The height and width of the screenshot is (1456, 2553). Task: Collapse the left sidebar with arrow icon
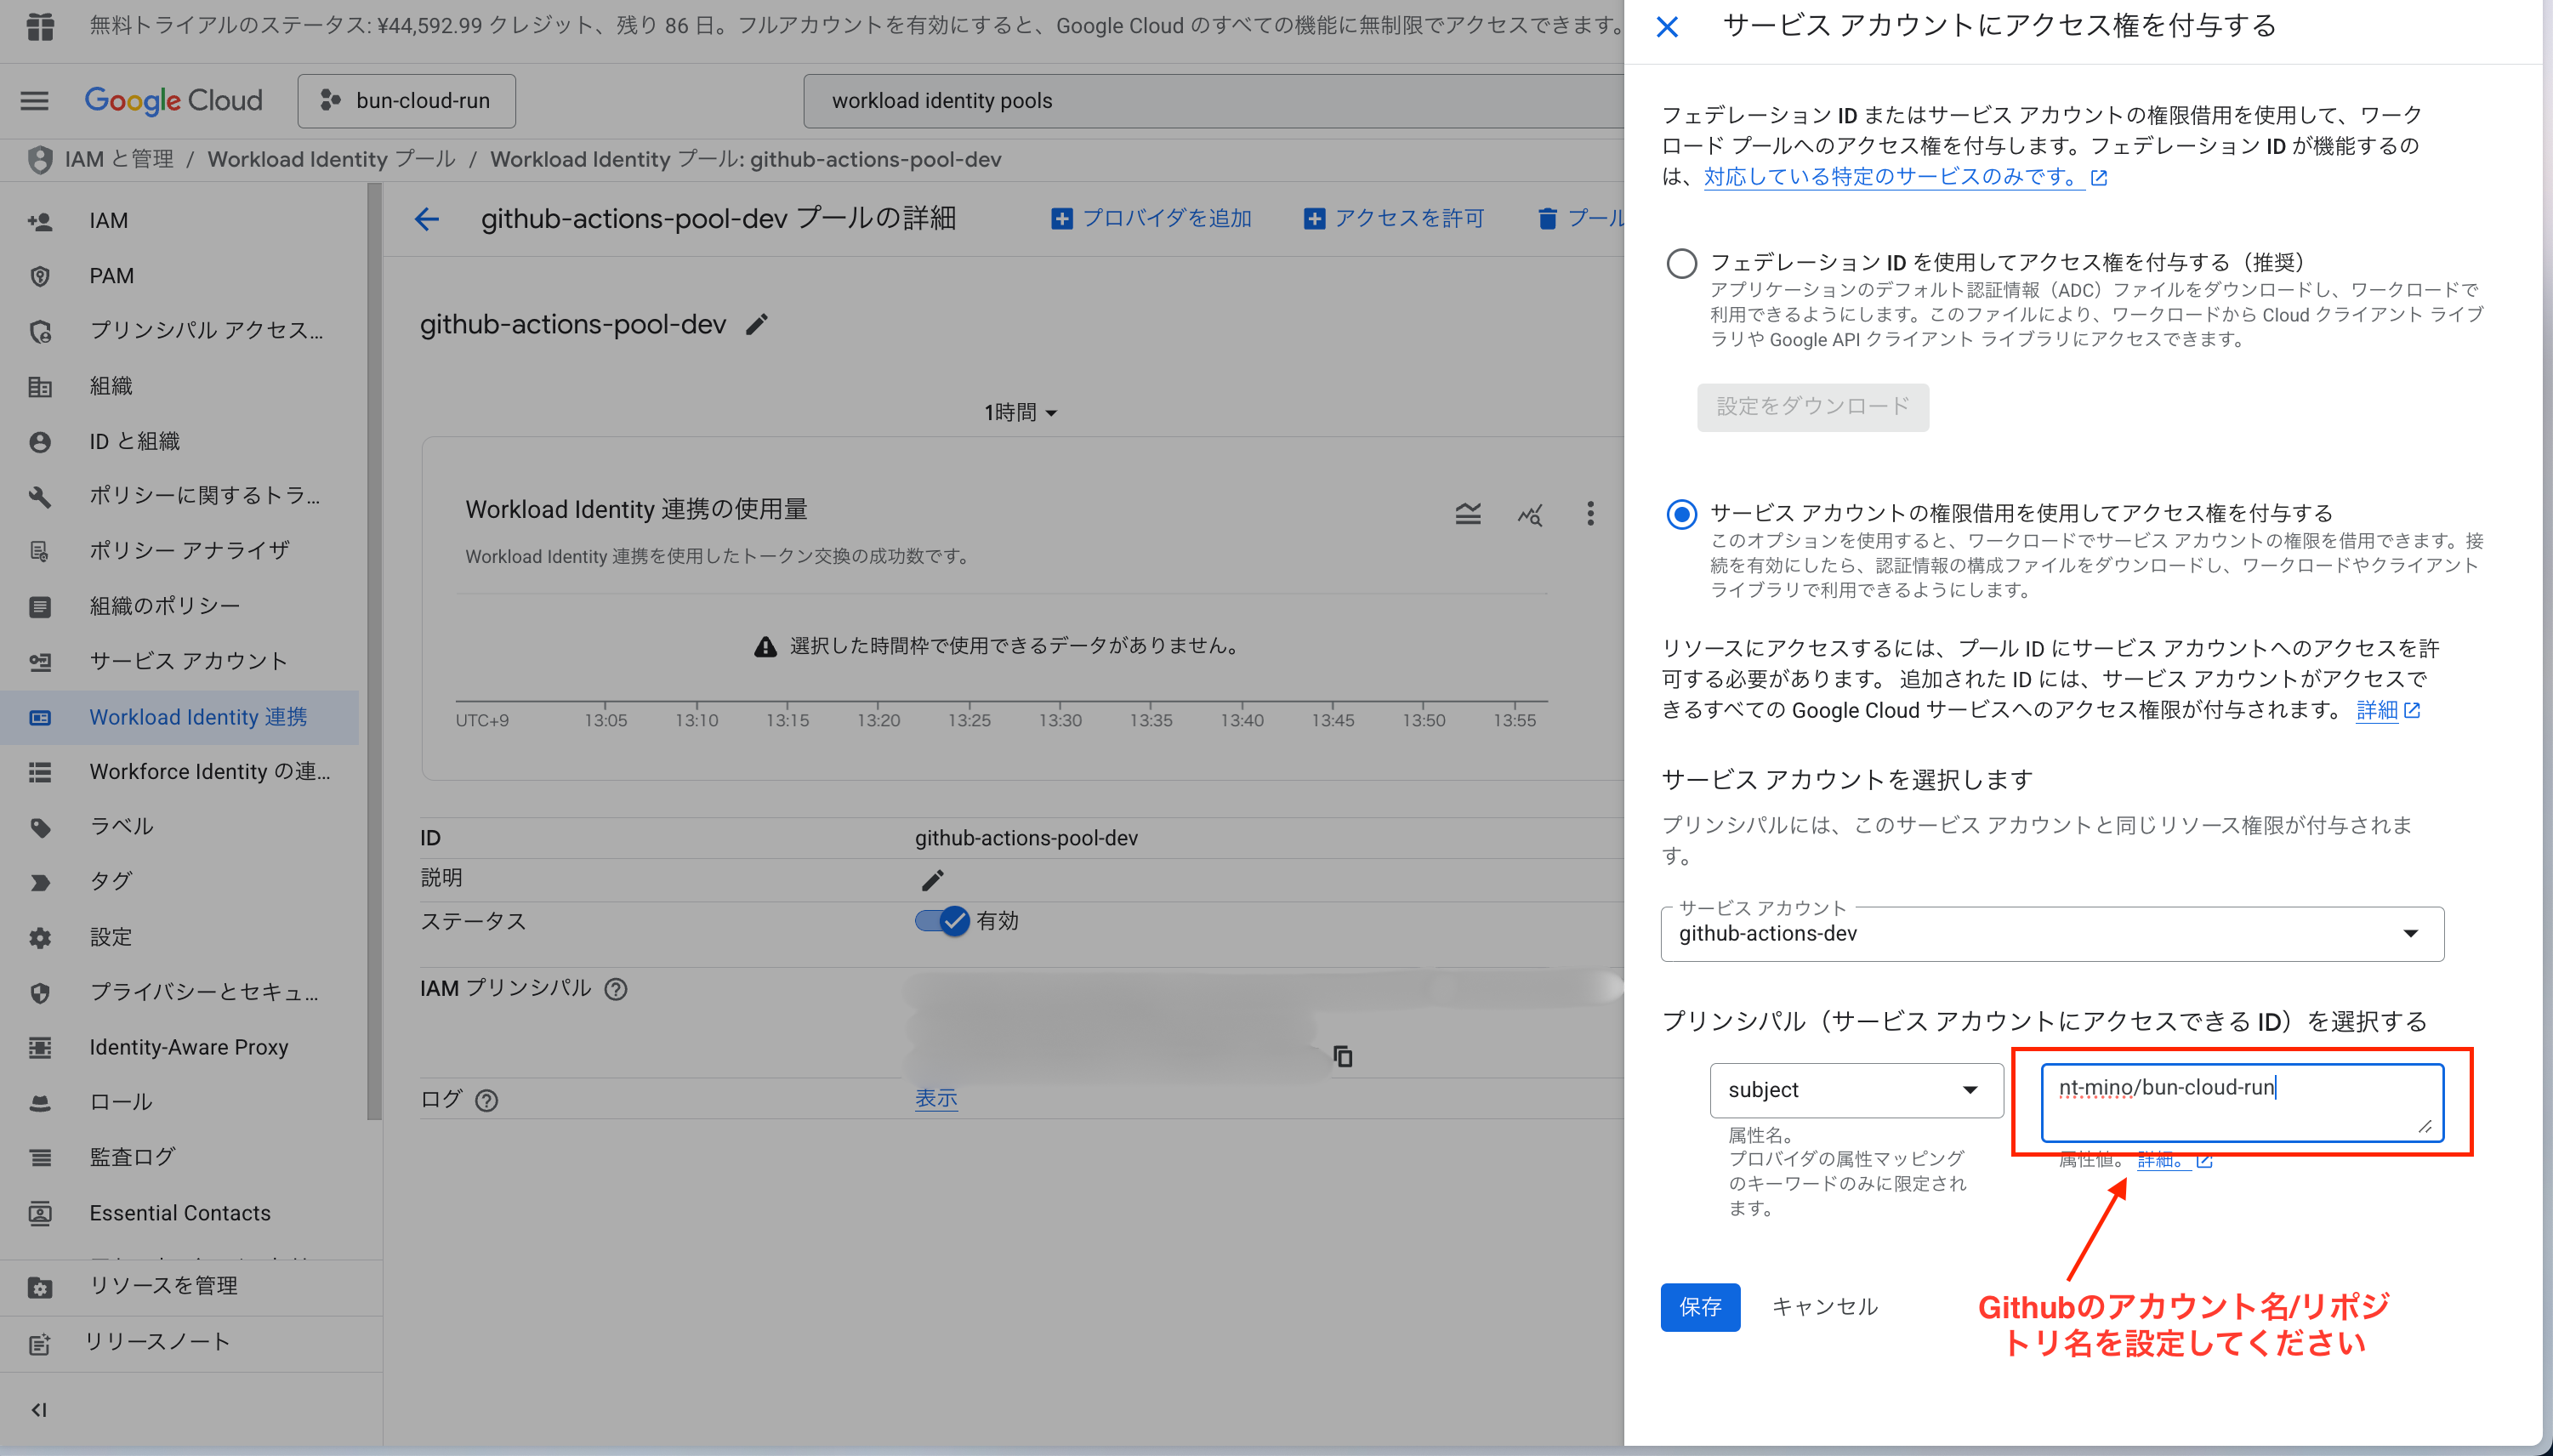[x=39, y=1410]
